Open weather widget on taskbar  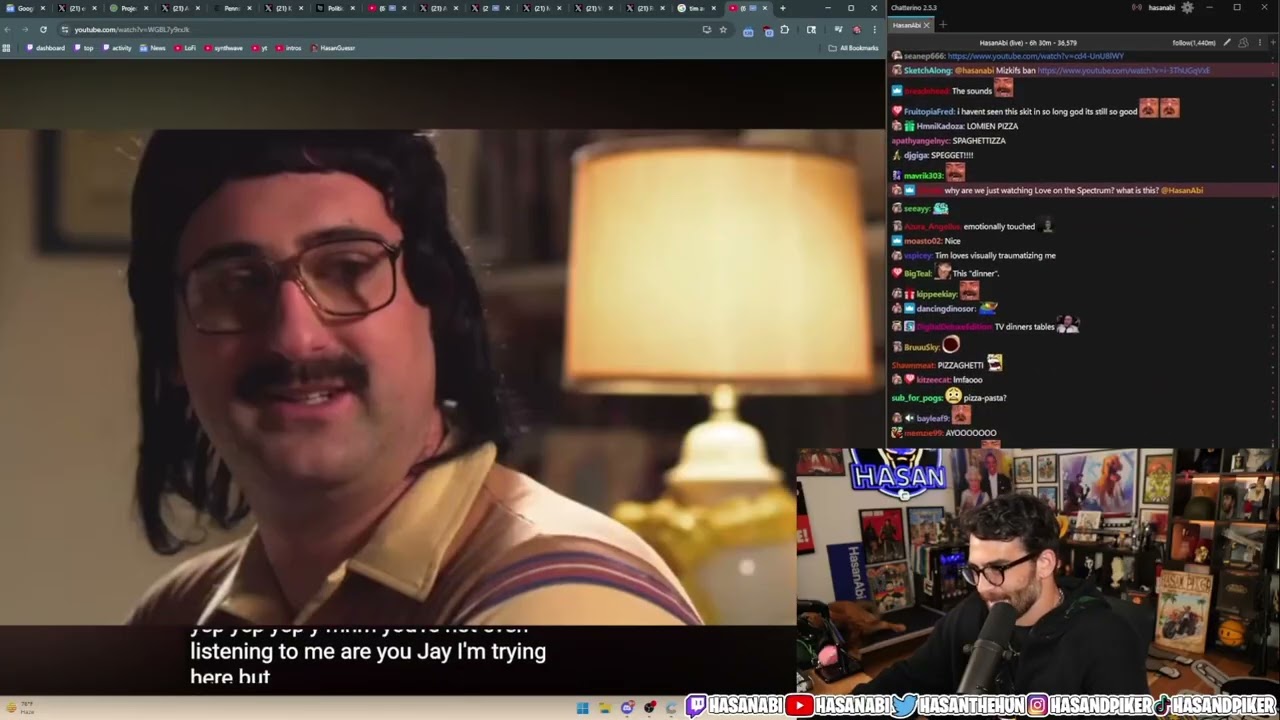22,708
